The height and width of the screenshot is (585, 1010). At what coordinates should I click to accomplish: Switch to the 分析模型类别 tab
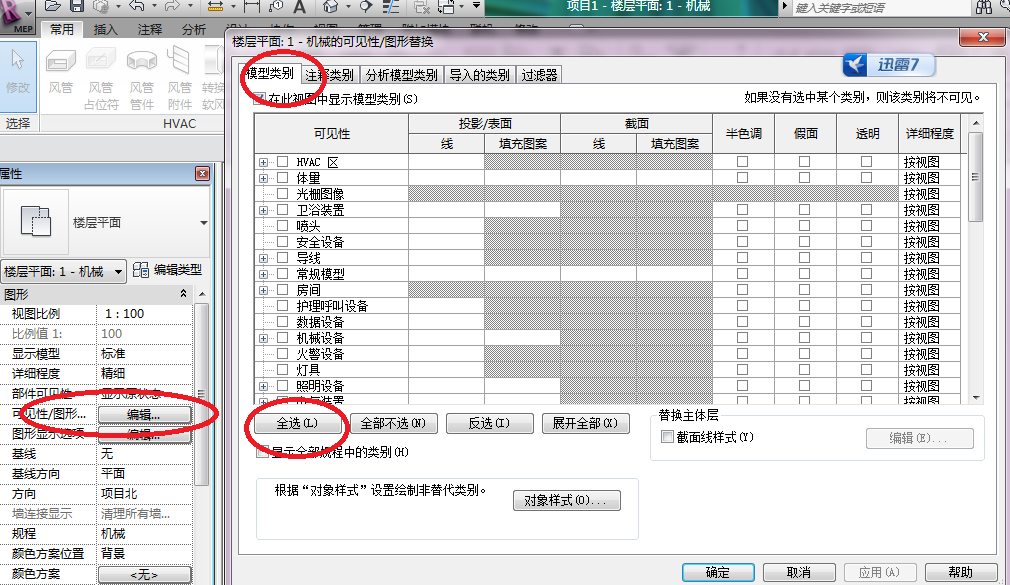(401, 75)
